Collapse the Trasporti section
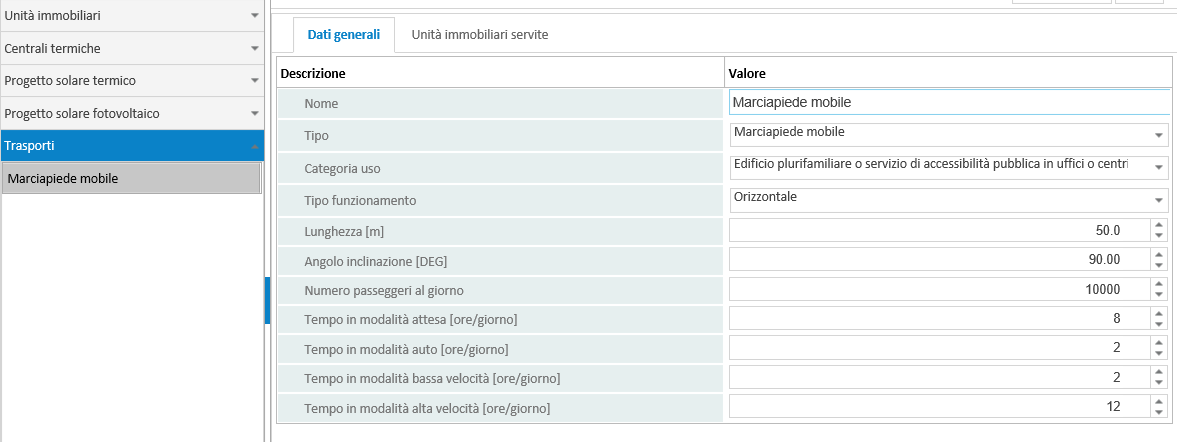Viewport: 1177px width, 442px height. 131,146
